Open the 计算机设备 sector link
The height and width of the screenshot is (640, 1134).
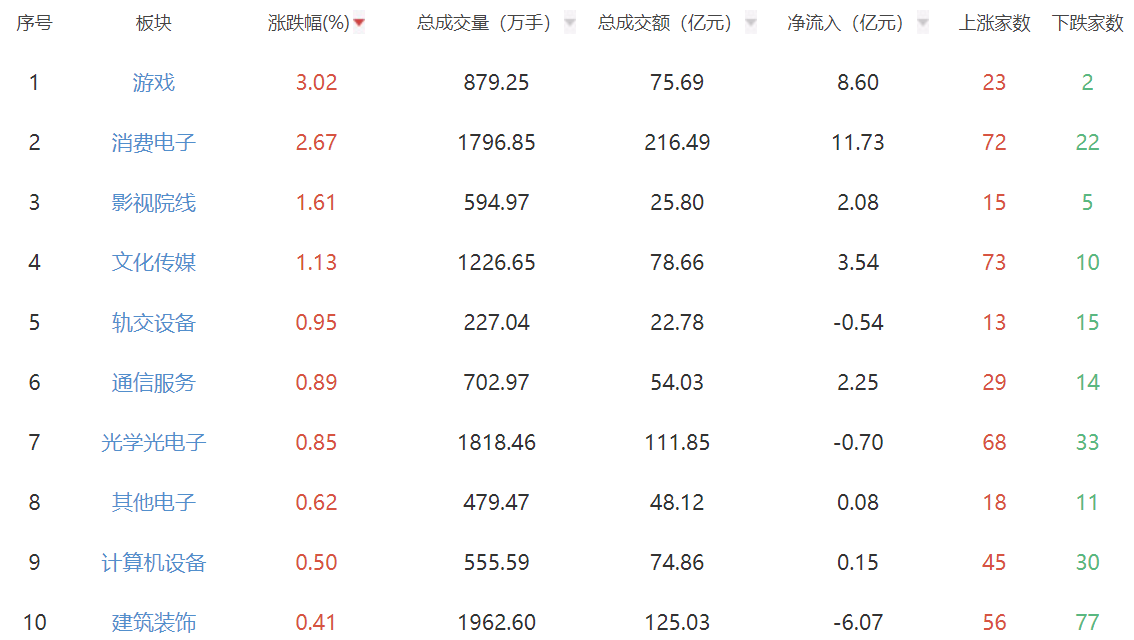154,563
